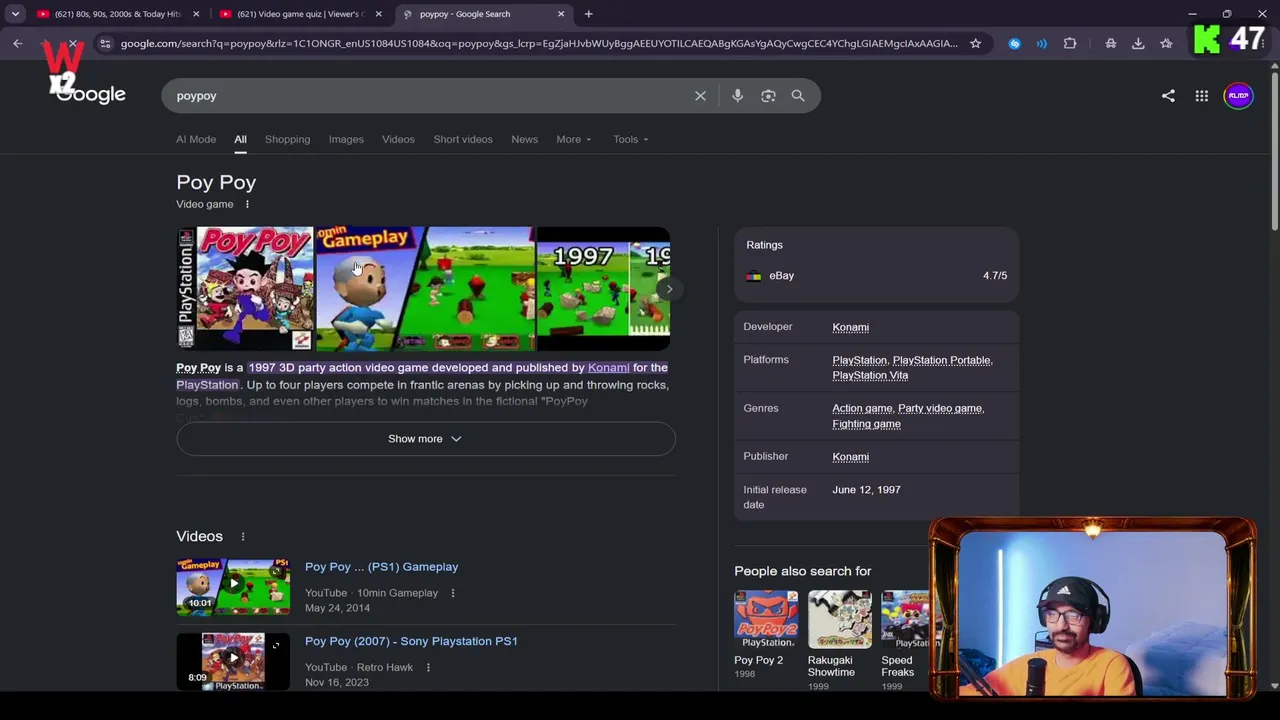Open 'Poy Poy (2007) - Sony Playstation PS1' link
Screen dimensions: 1280x720
click(411, 641)
